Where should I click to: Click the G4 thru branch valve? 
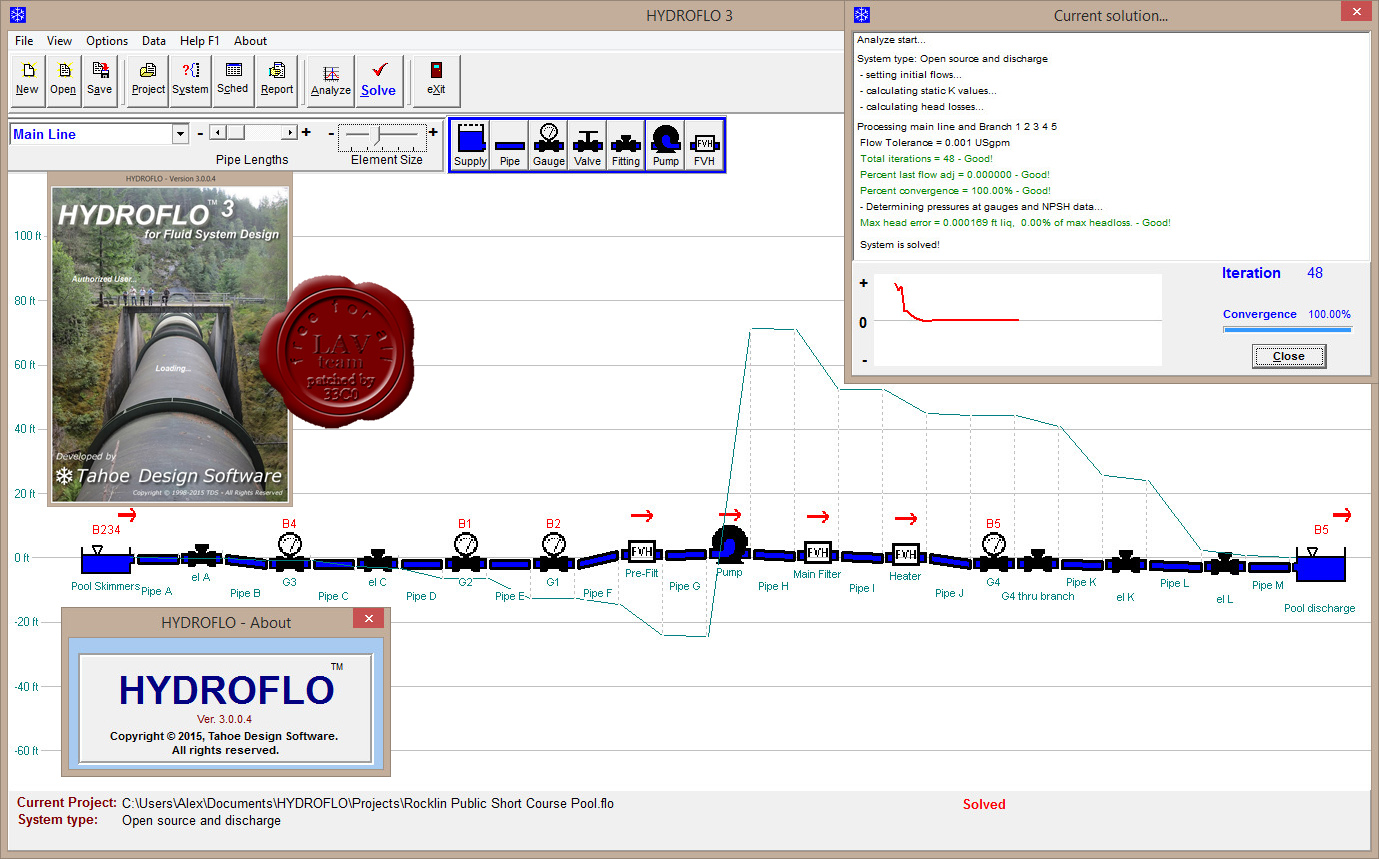pos(1038,561)
